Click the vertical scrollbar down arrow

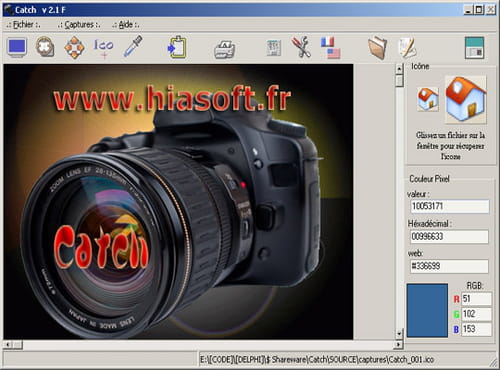(399, 333)
